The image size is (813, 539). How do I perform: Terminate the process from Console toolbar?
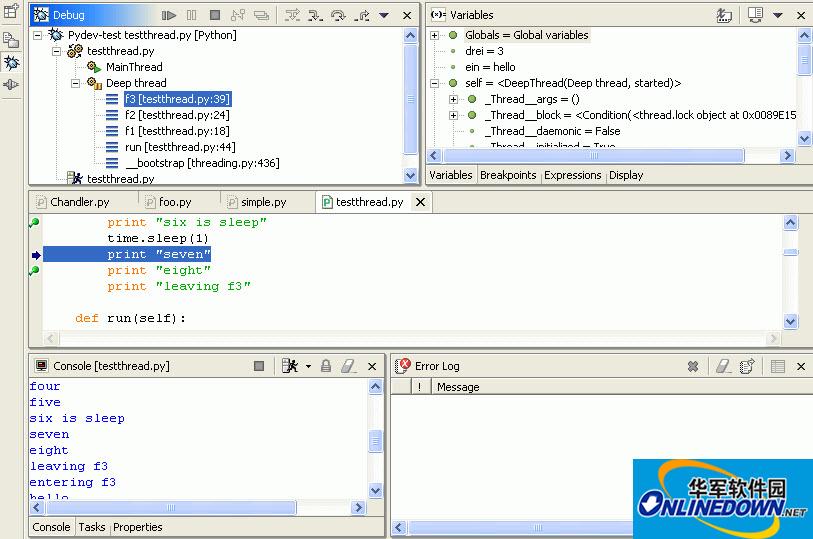(x=259, y=366)
